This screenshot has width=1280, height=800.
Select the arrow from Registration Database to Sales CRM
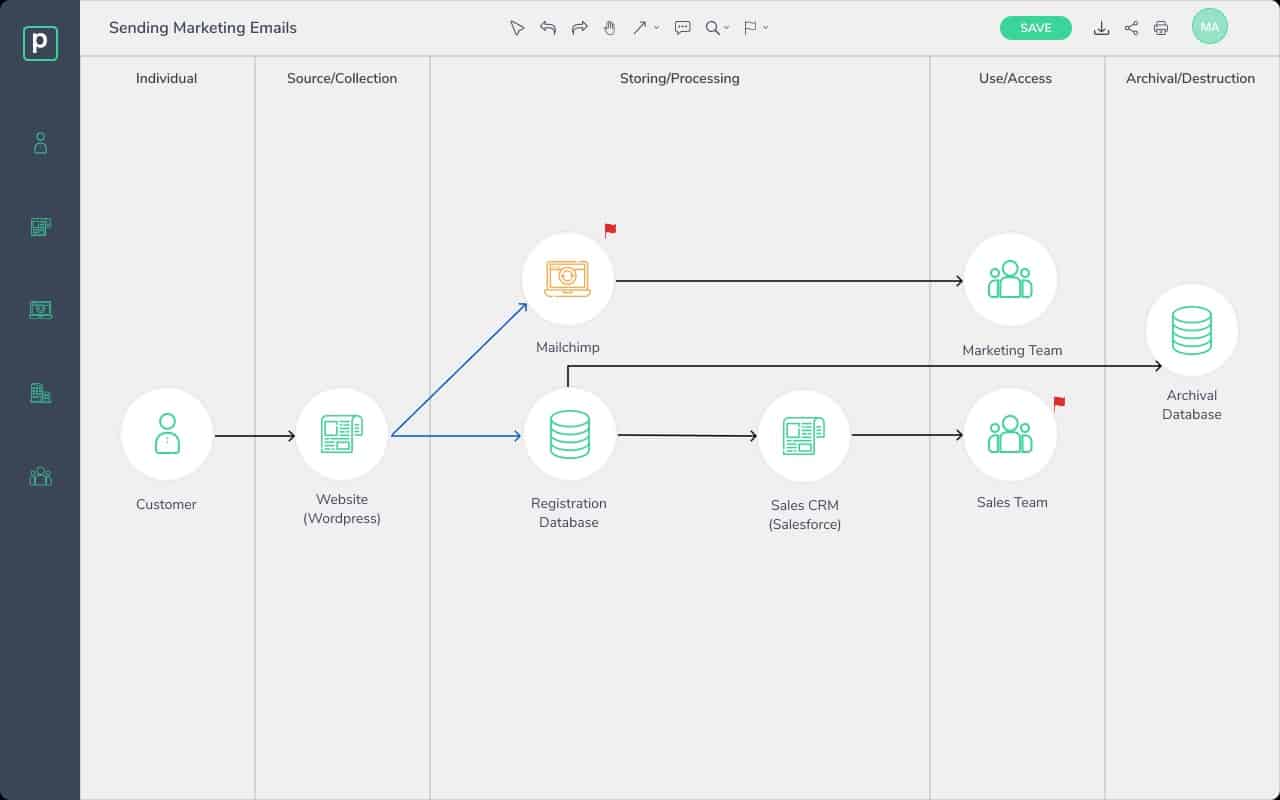tap(688, 435)
